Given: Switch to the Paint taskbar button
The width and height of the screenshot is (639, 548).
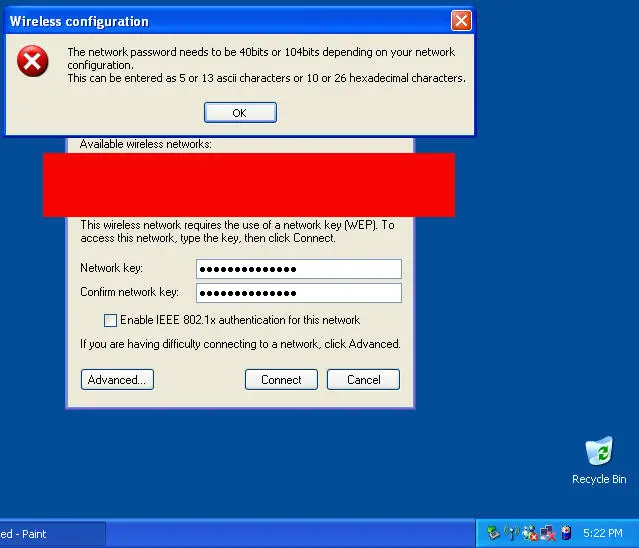Looking at the screenshot, I should (x=52, y=534).
